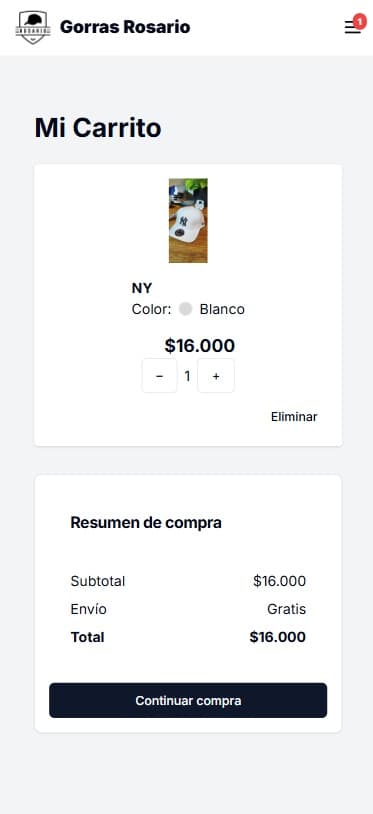
Task: Click the gray Blanco color swatch
Action: coord(186,309)
